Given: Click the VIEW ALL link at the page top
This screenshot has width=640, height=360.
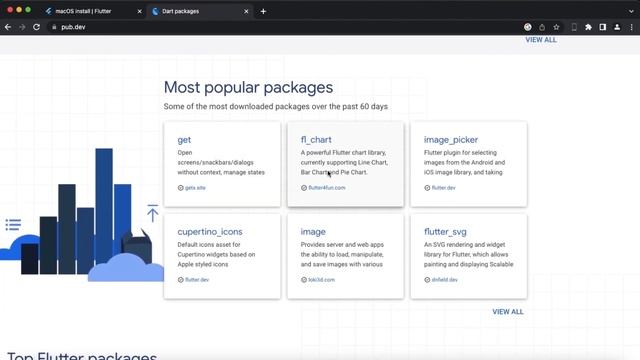Looking at the screenshot, I should [x=541, y=40].
